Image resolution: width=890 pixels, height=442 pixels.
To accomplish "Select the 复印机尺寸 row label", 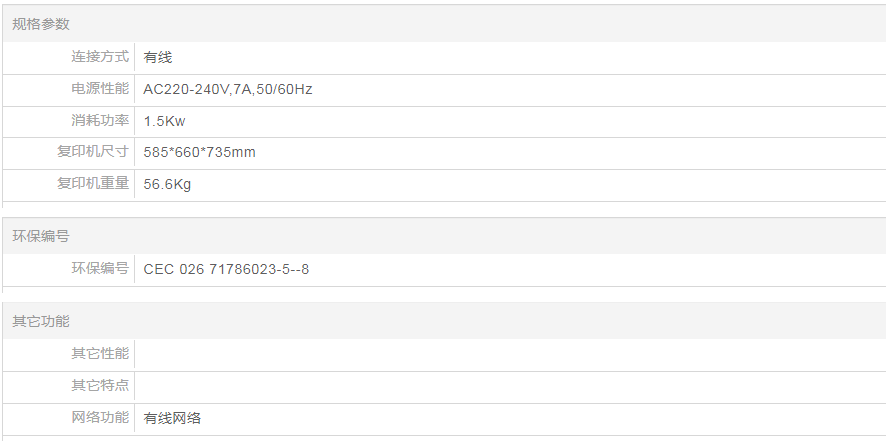I will point(93,152).
